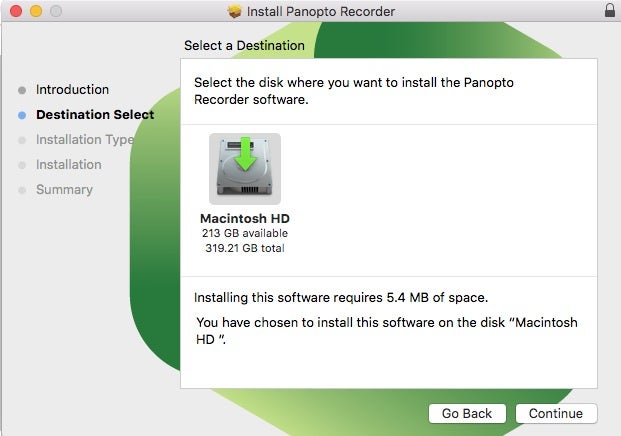Click the Select a Destination heading
The image size is (621, 436).
pyautogui.click(x=244, y=46)
